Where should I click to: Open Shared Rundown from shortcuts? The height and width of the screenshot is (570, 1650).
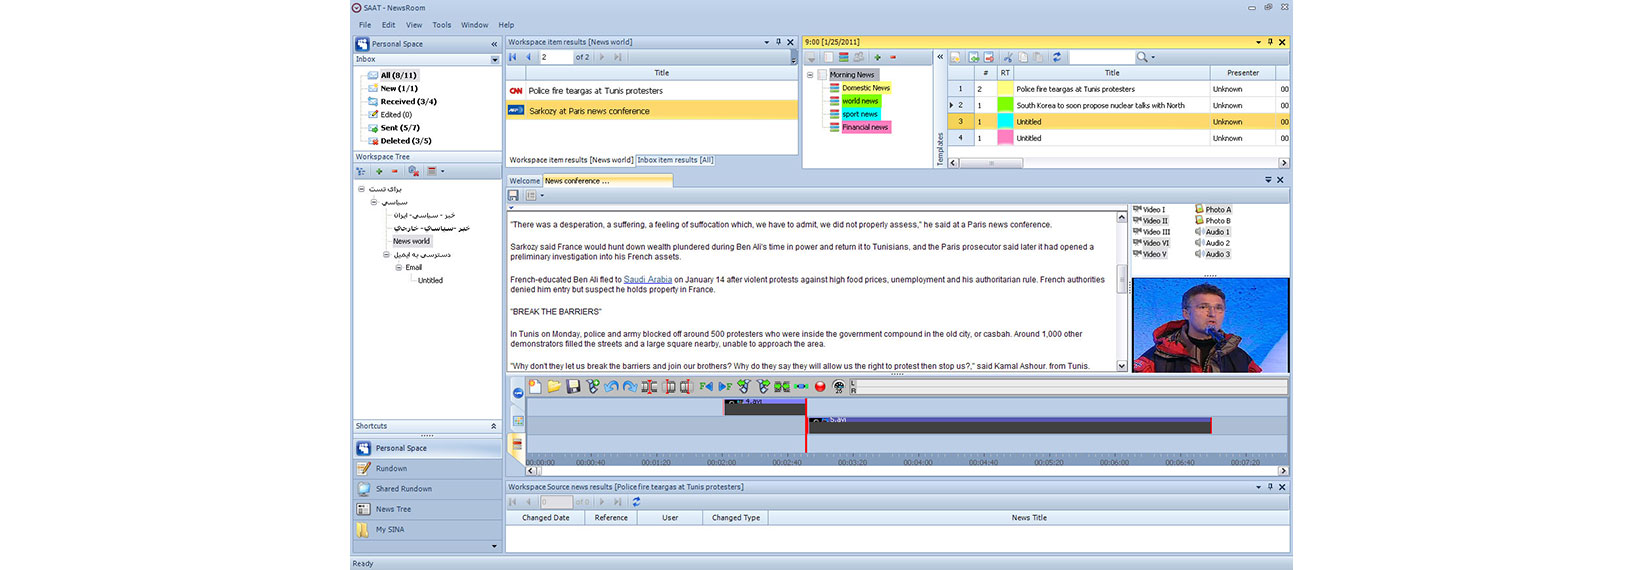[403, 489]
